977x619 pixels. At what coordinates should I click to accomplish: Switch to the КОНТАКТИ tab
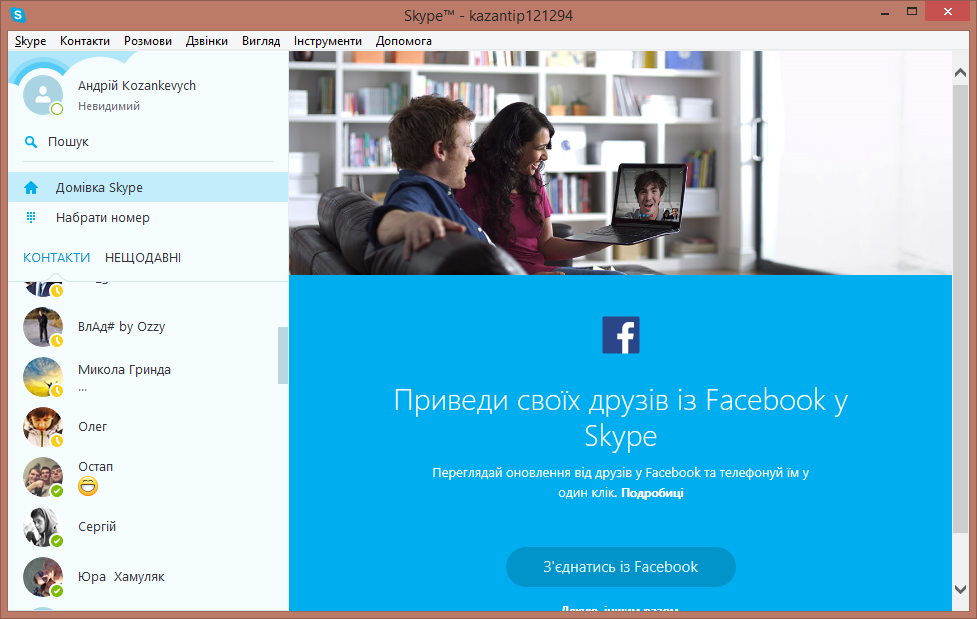(x=56, y=258)
